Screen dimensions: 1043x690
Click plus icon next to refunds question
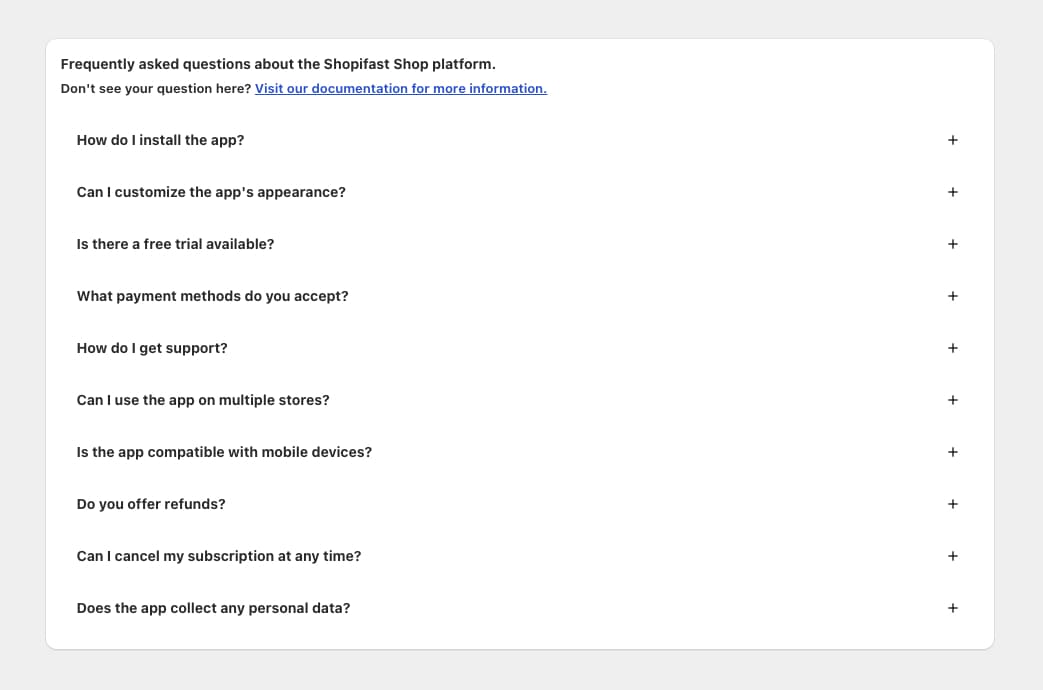tap(952, 504)
